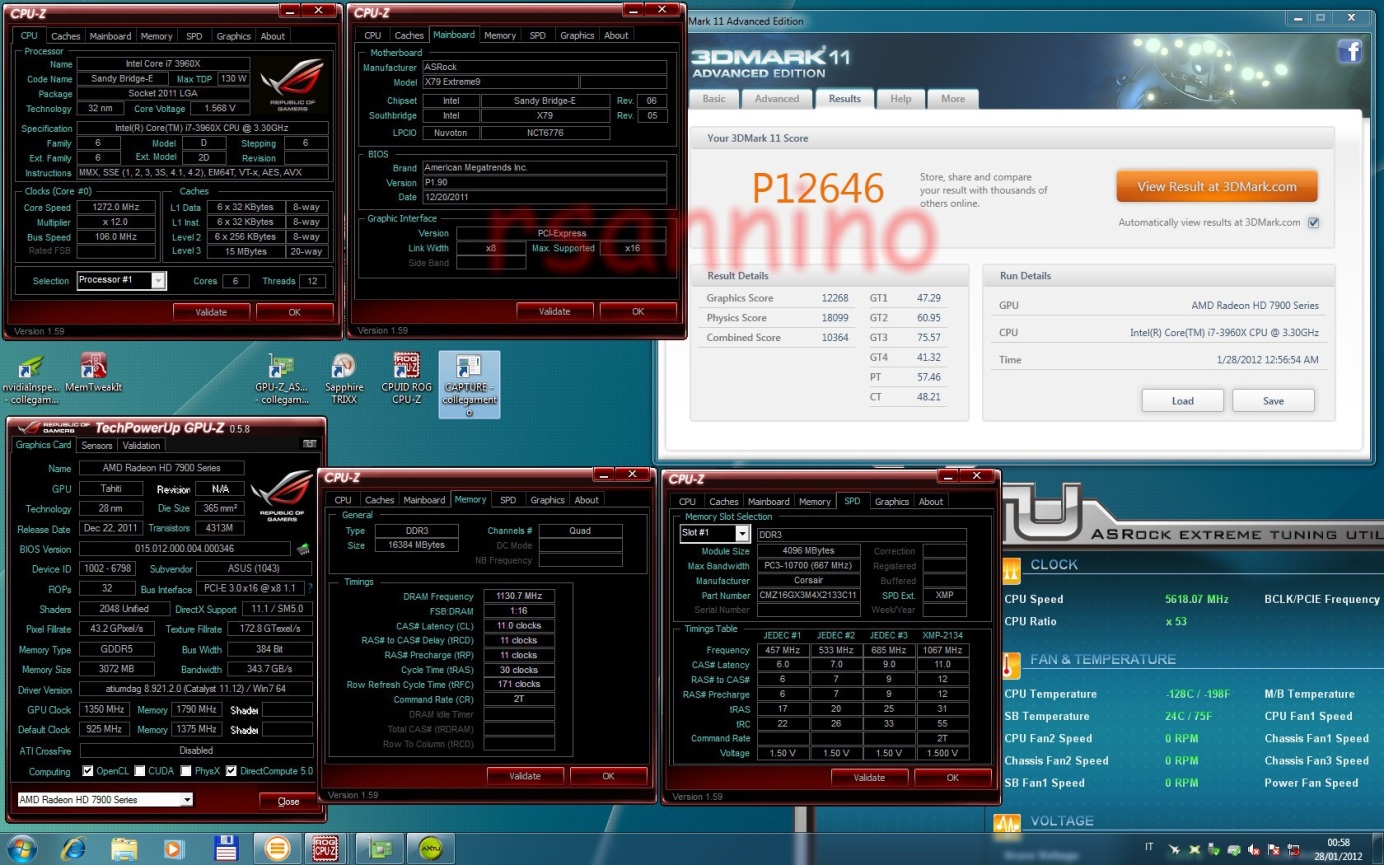This screenshot has height=865, width=1384.
Task: Click the Save button in 3DMark Run Details
Action: pyautogui.click(x=1273, y=401)
